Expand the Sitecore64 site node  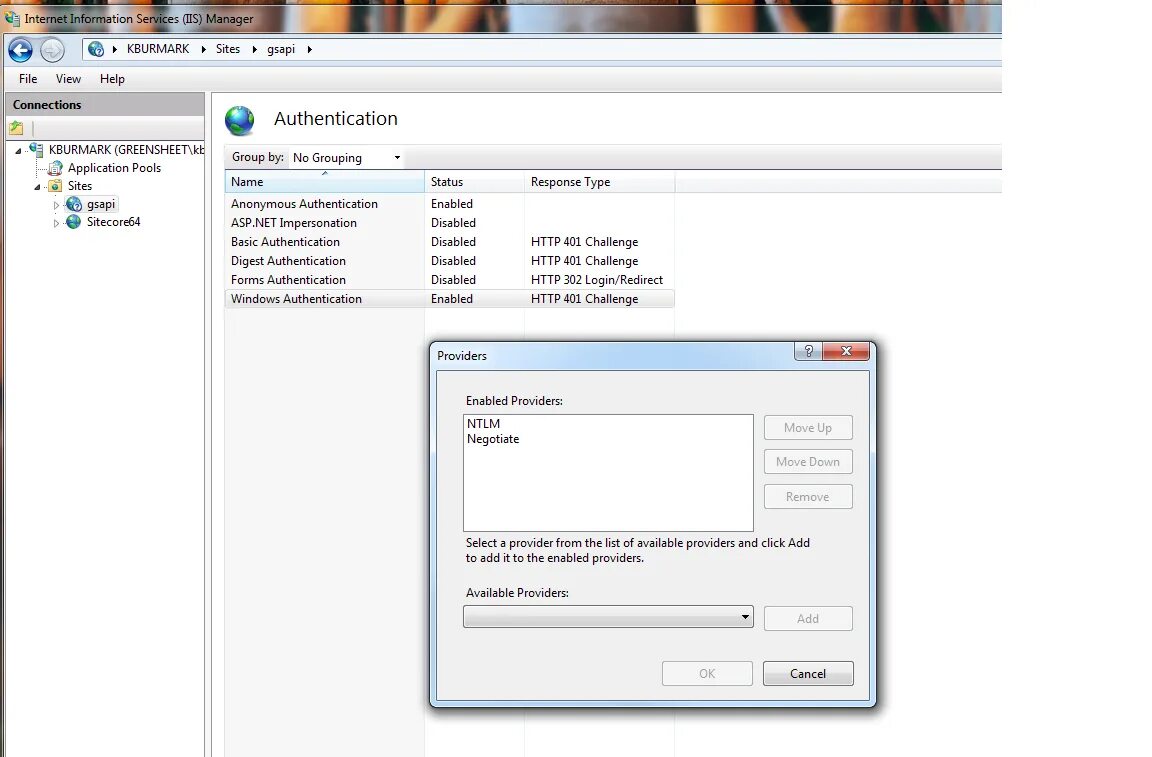pos(56,223)
